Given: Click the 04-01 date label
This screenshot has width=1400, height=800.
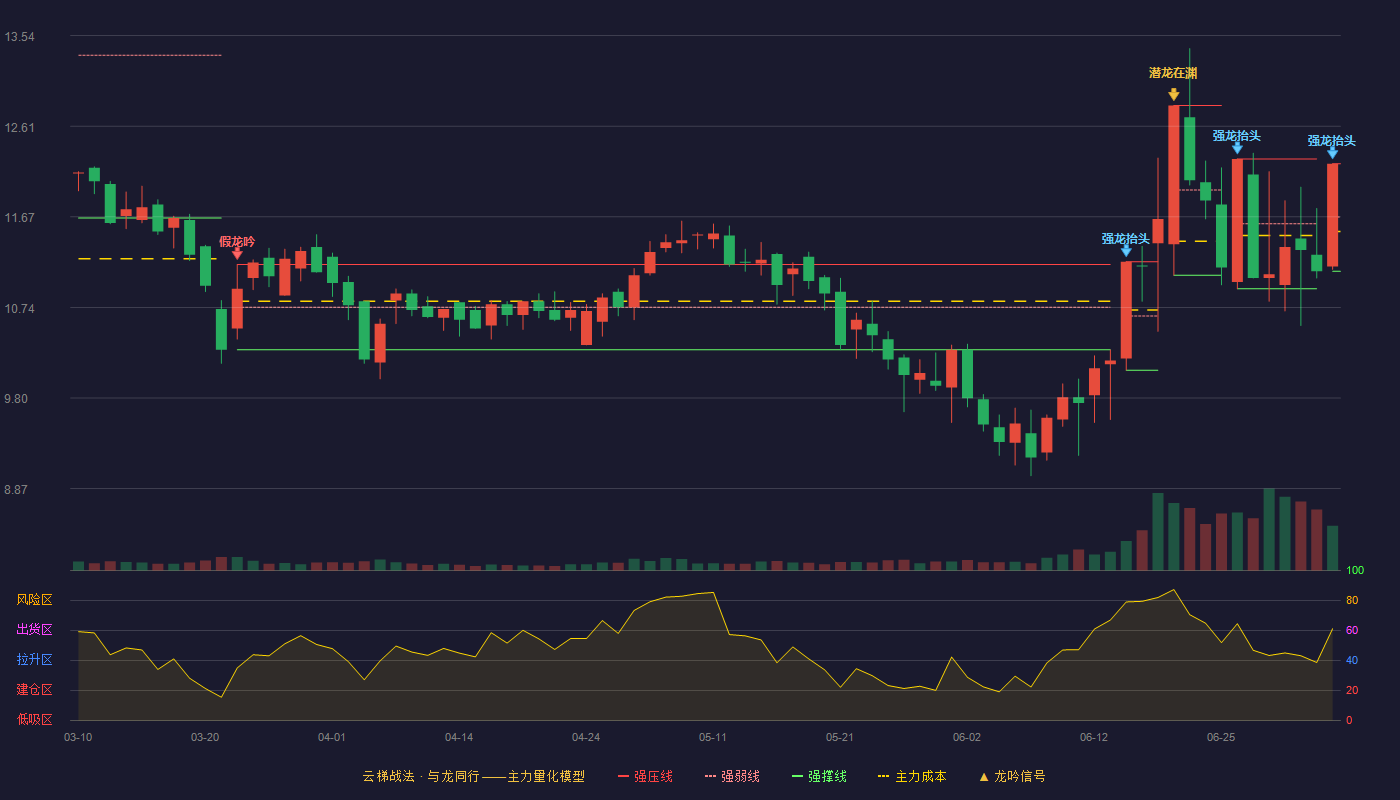Looking at the screenshot, I should click(x=332, y=737).
